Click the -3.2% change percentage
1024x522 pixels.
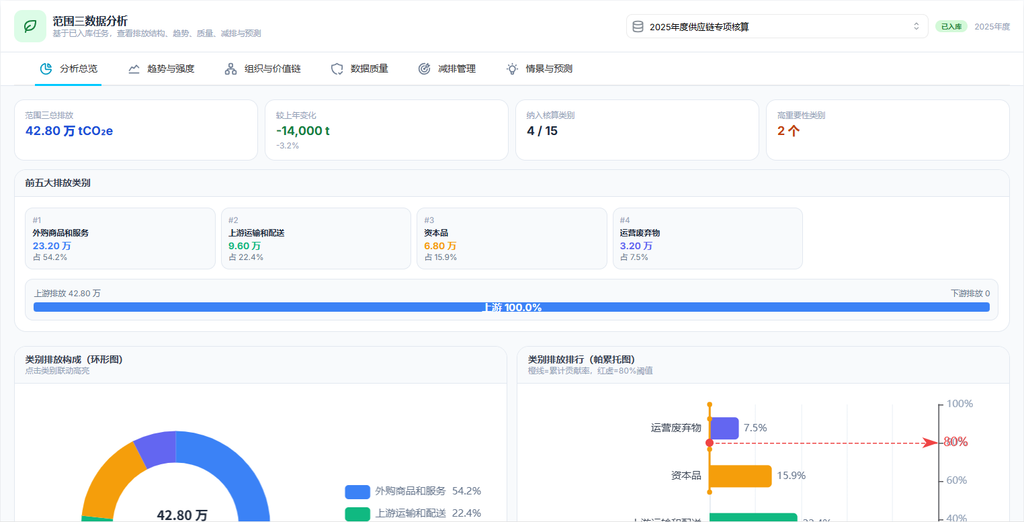click(287, 146)
